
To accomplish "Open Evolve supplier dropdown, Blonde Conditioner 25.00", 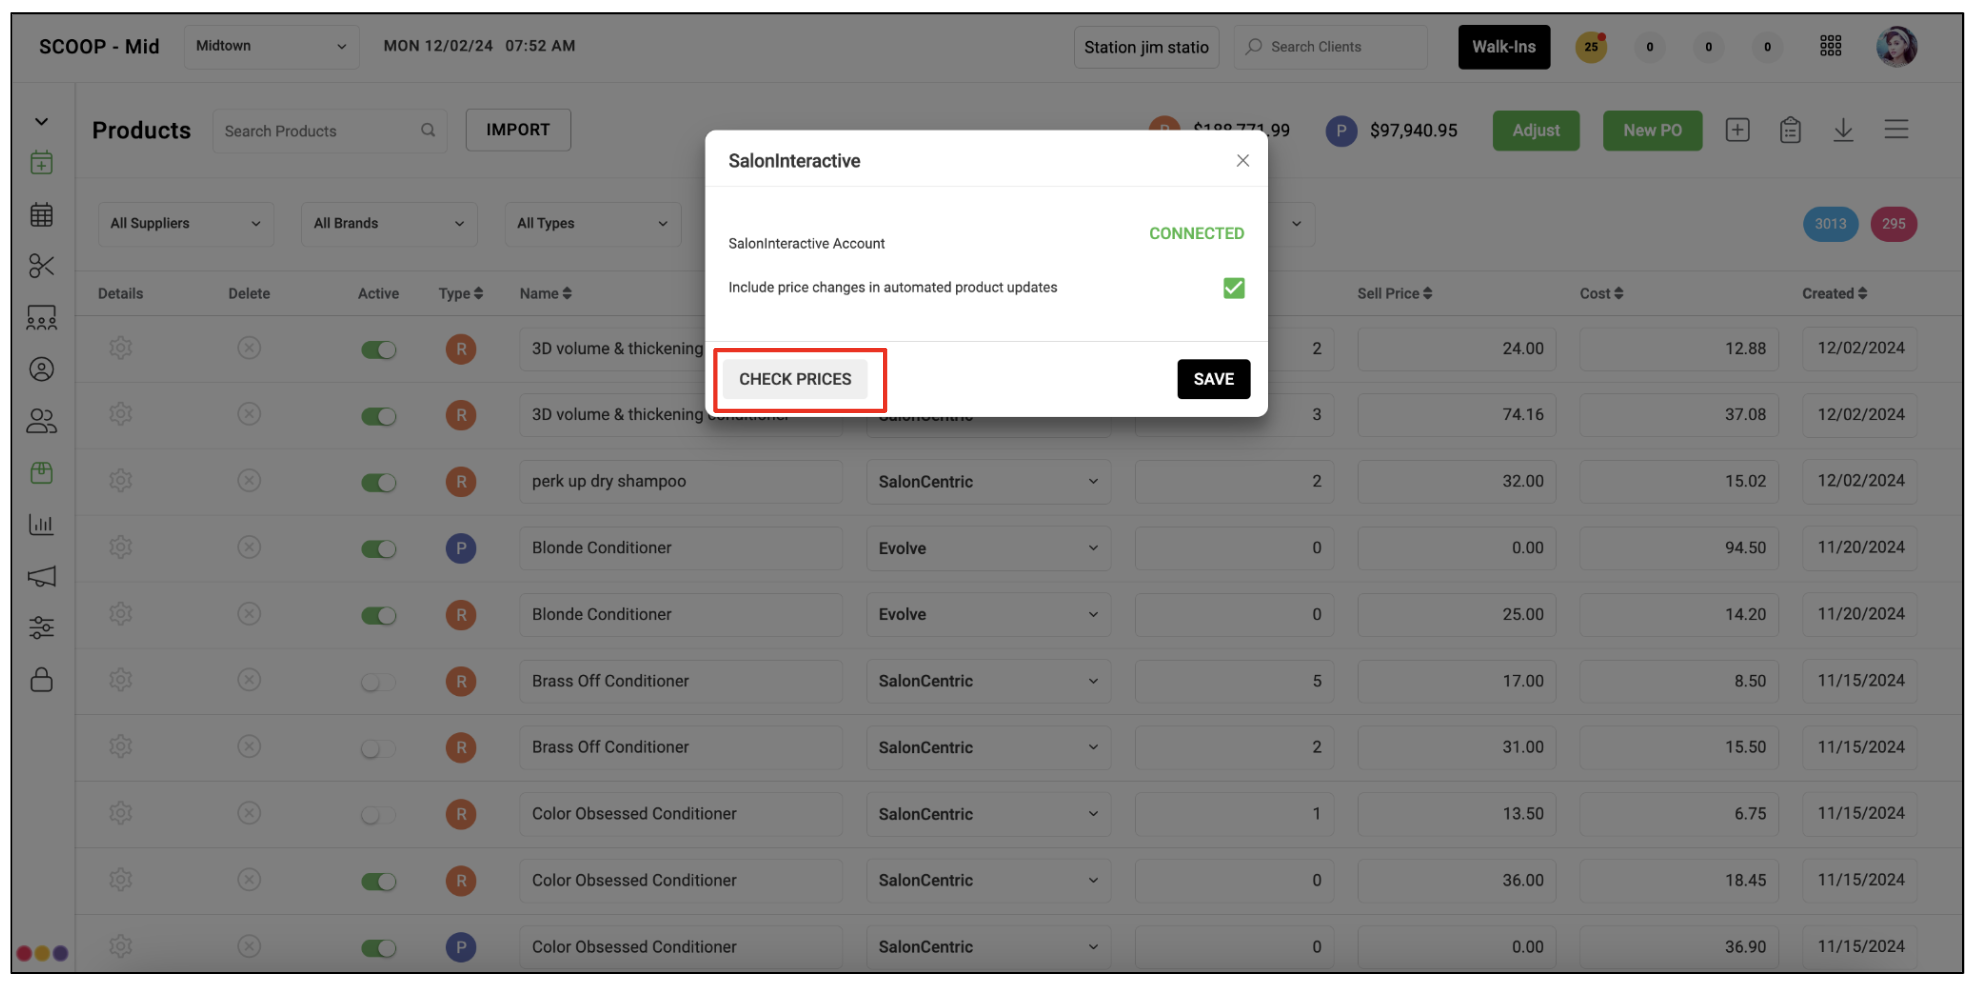I will coord(988,615).
